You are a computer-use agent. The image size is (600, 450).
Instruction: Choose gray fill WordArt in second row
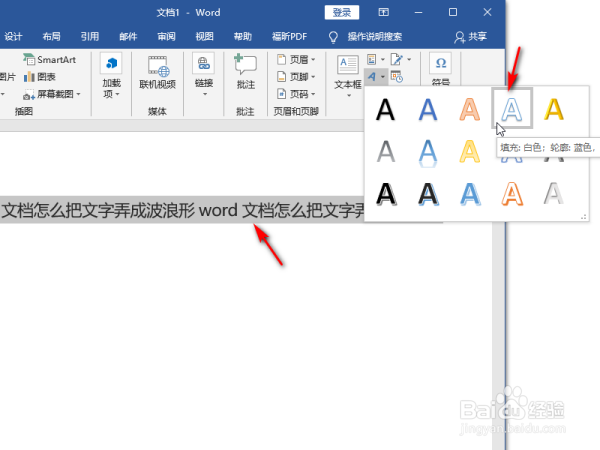coord(385,152)
